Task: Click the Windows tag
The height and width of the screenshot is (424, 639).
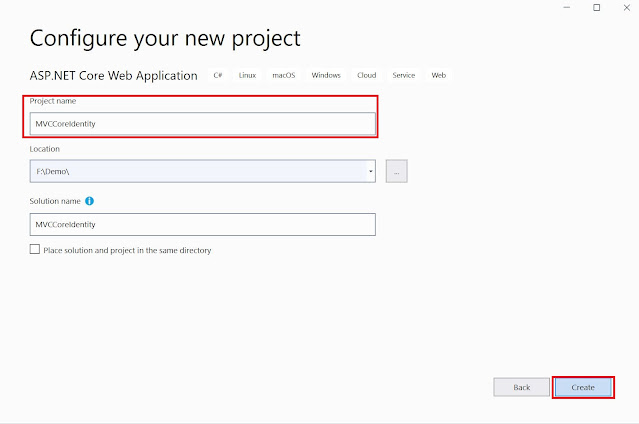Action: point(326,75)
